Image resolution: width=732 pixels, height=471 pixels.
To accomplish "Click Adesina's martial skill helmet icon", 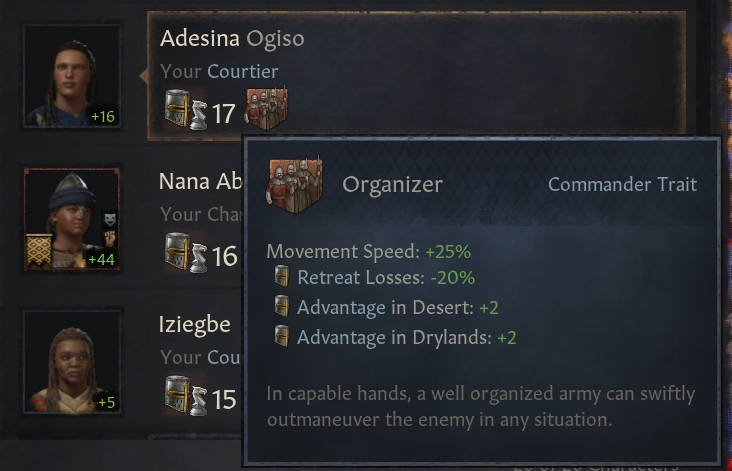I will [178, 108].
